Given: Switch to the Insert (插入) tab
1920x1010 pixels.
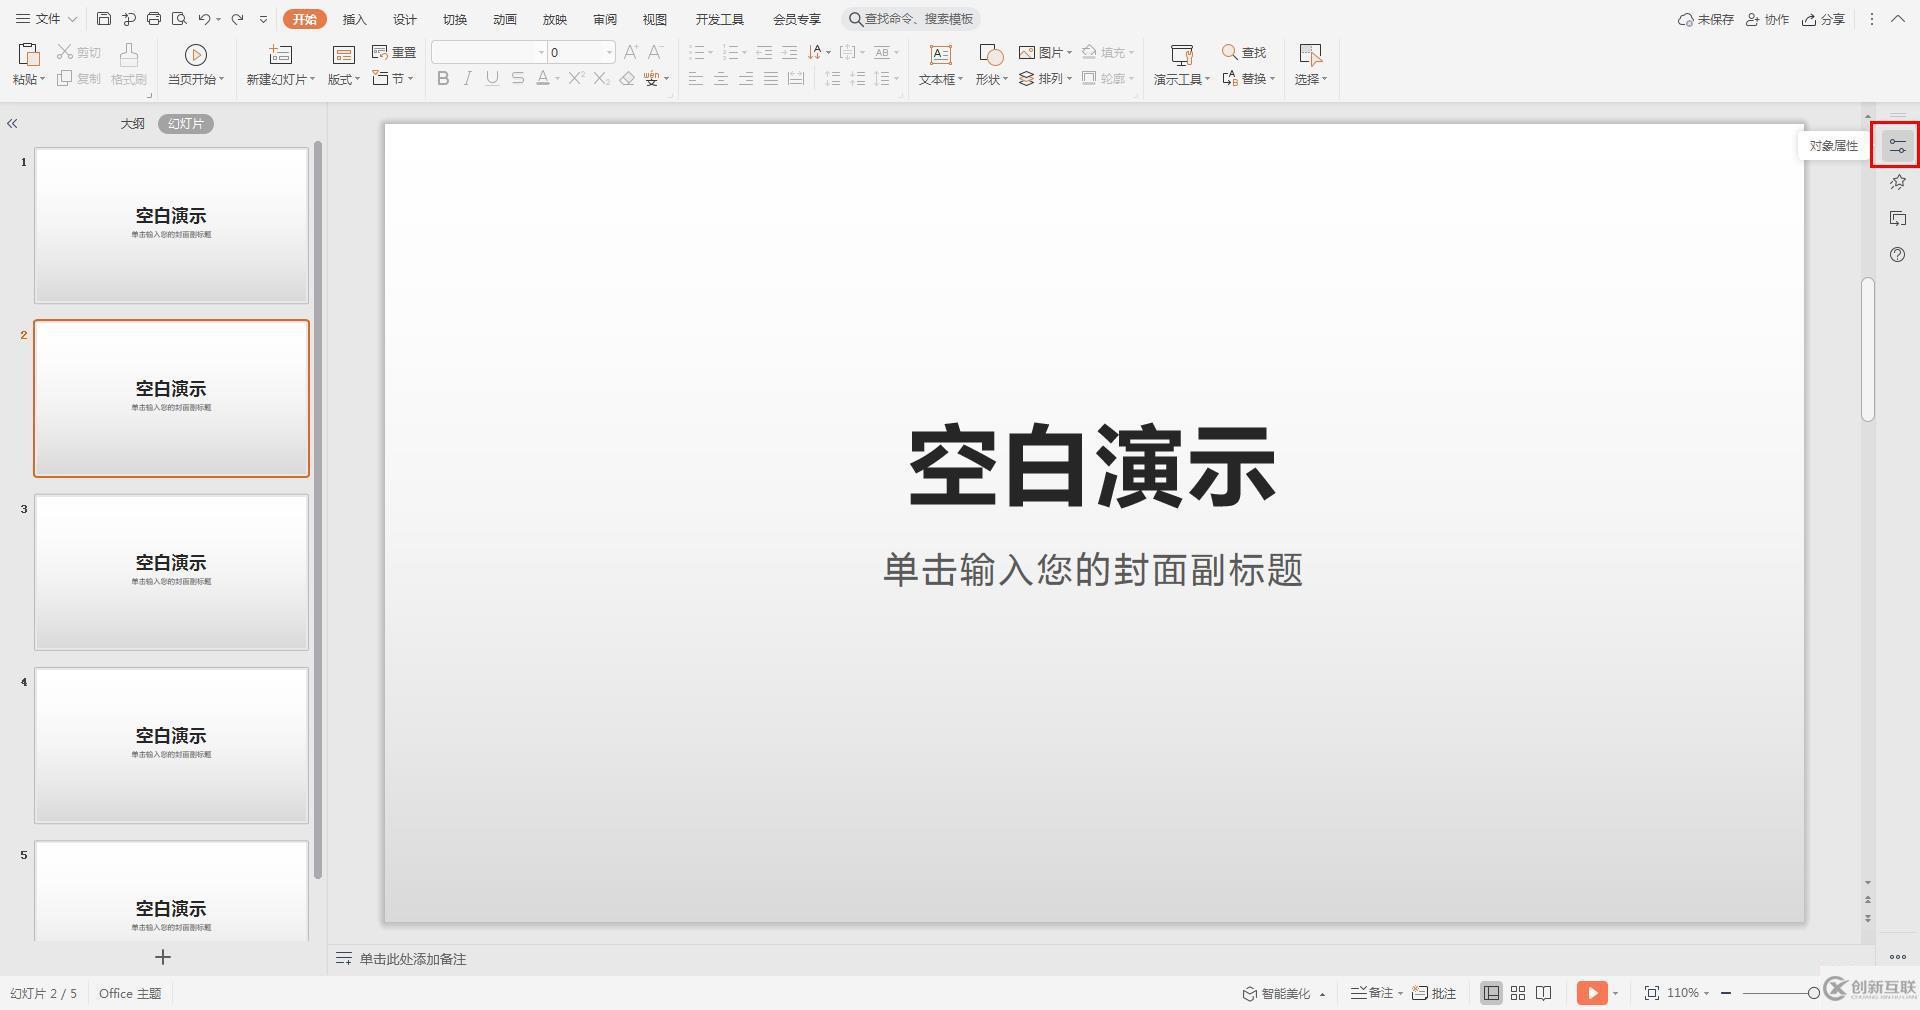Looking at the screenshot, I should (355, 19).
